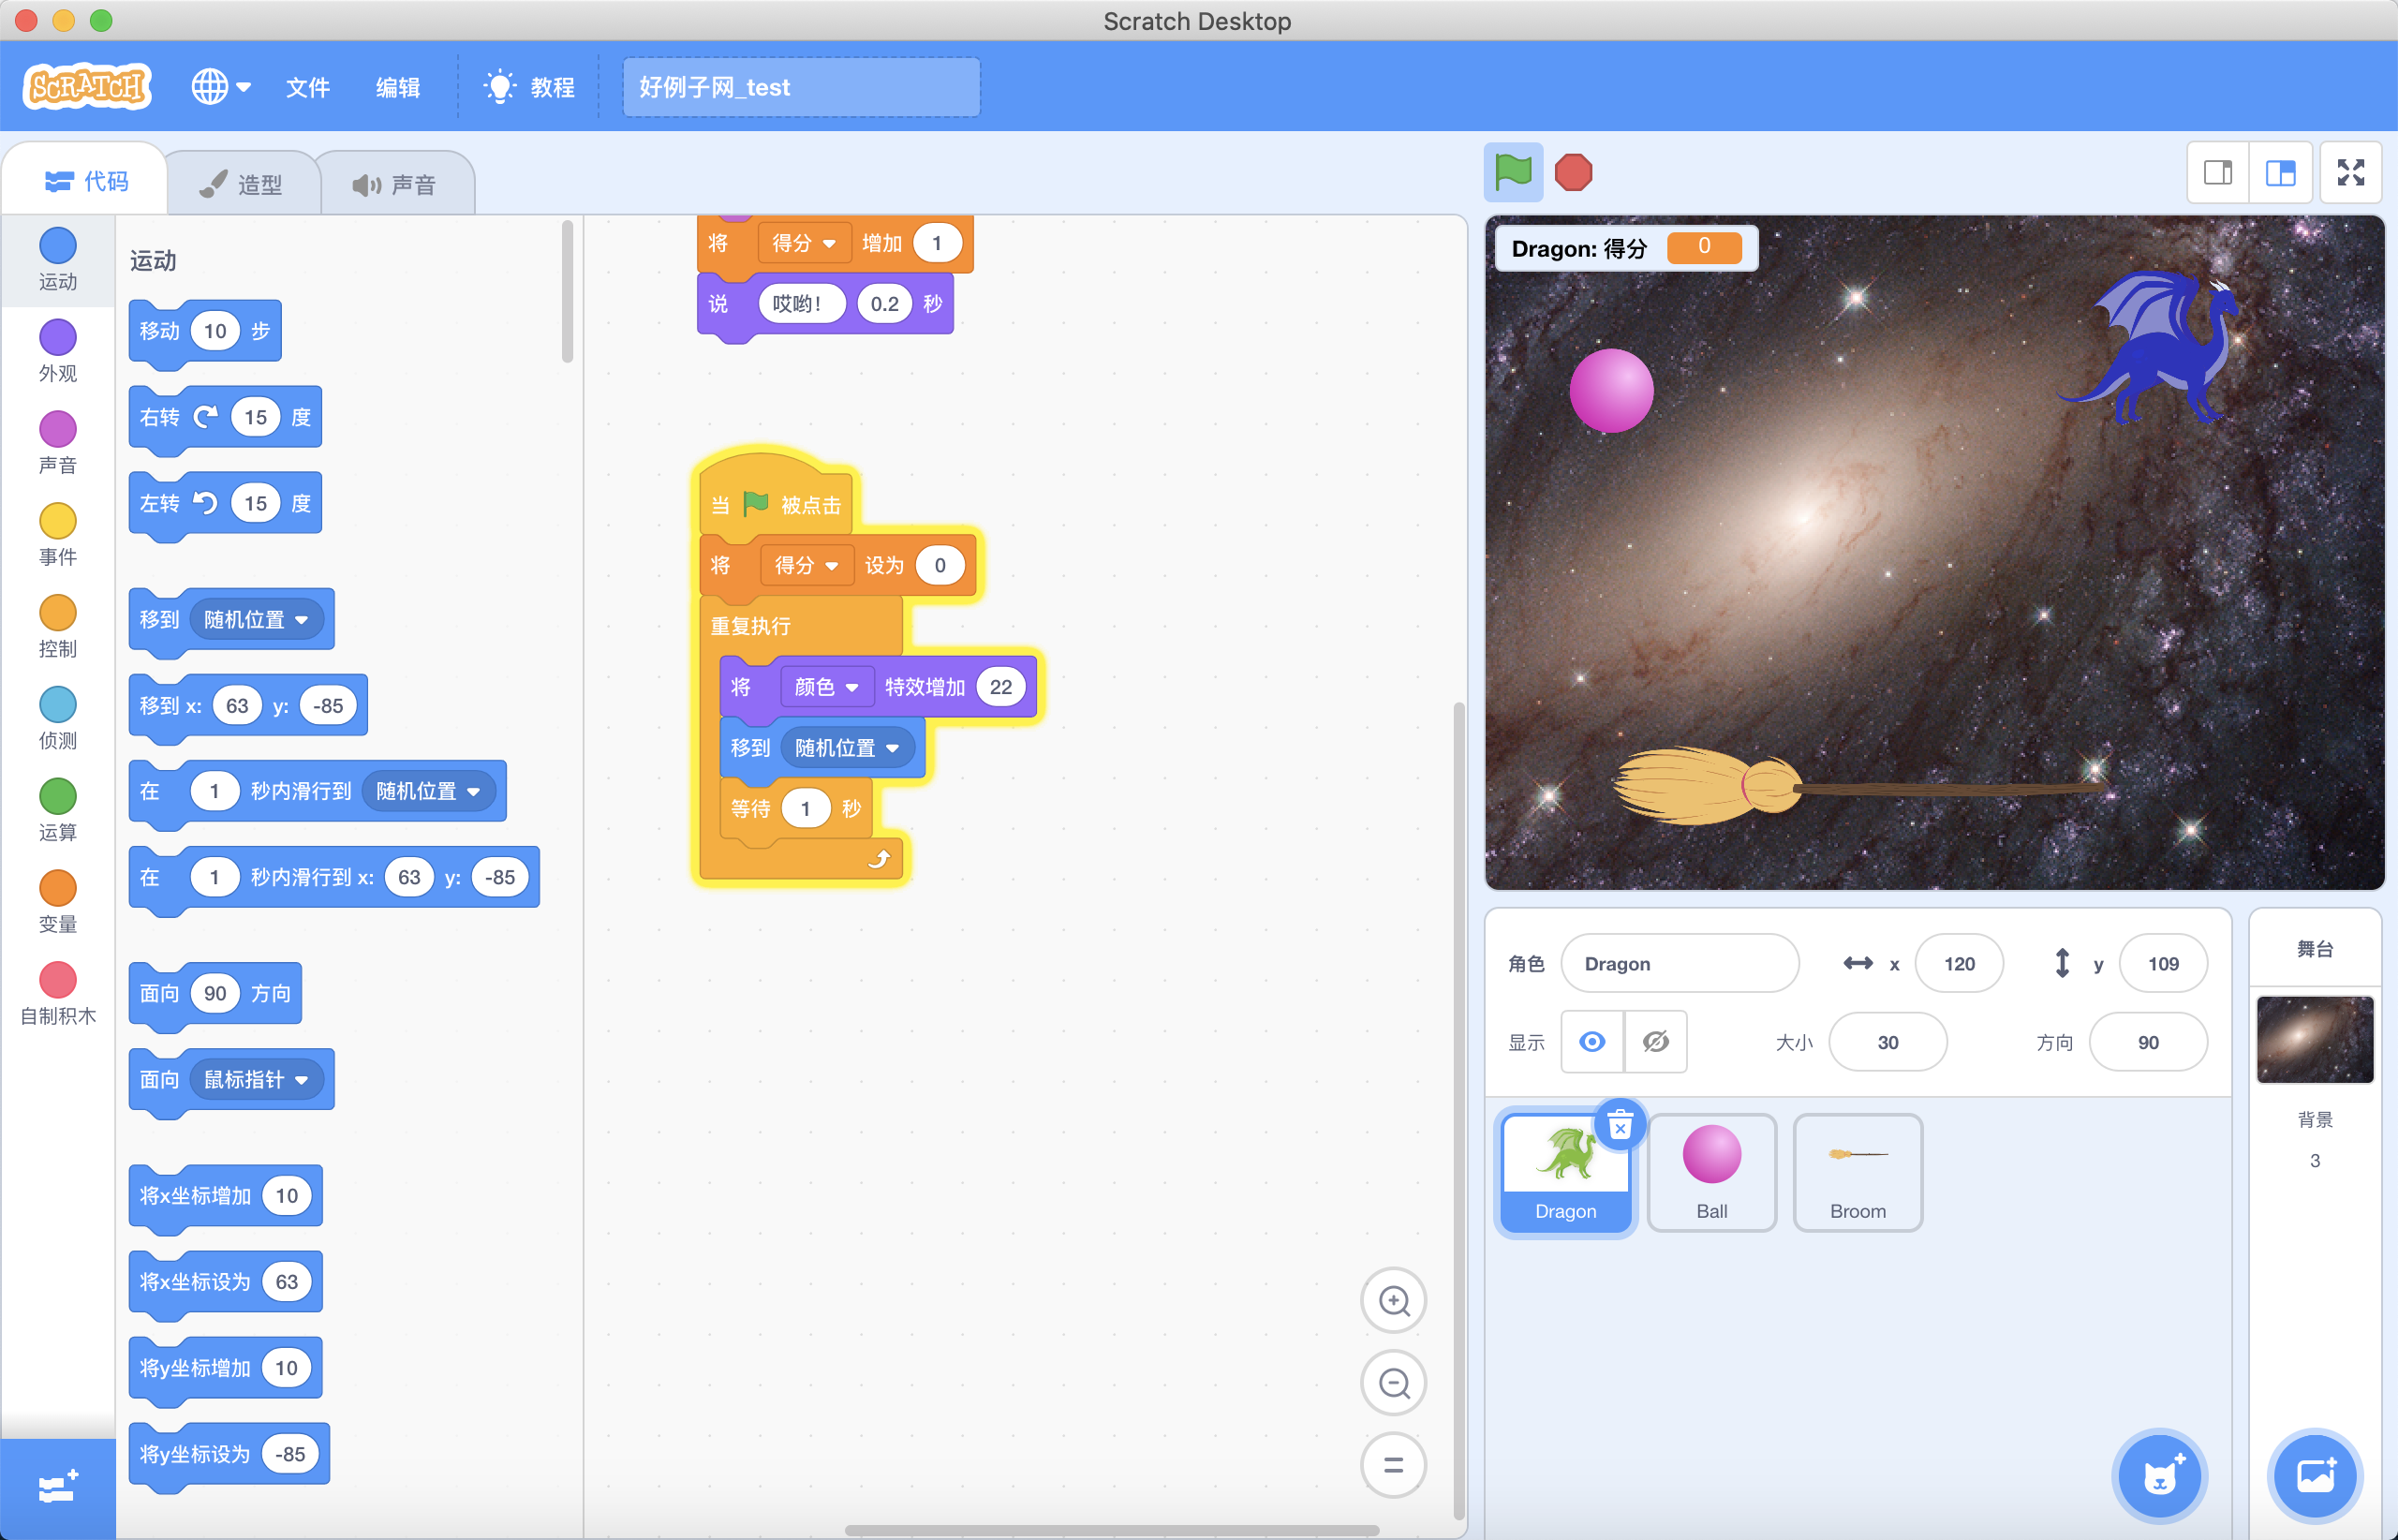Select the Broom sprite thumbnail
The width and height of the screenshot is (2398, 1540).
[1857, 1174]
